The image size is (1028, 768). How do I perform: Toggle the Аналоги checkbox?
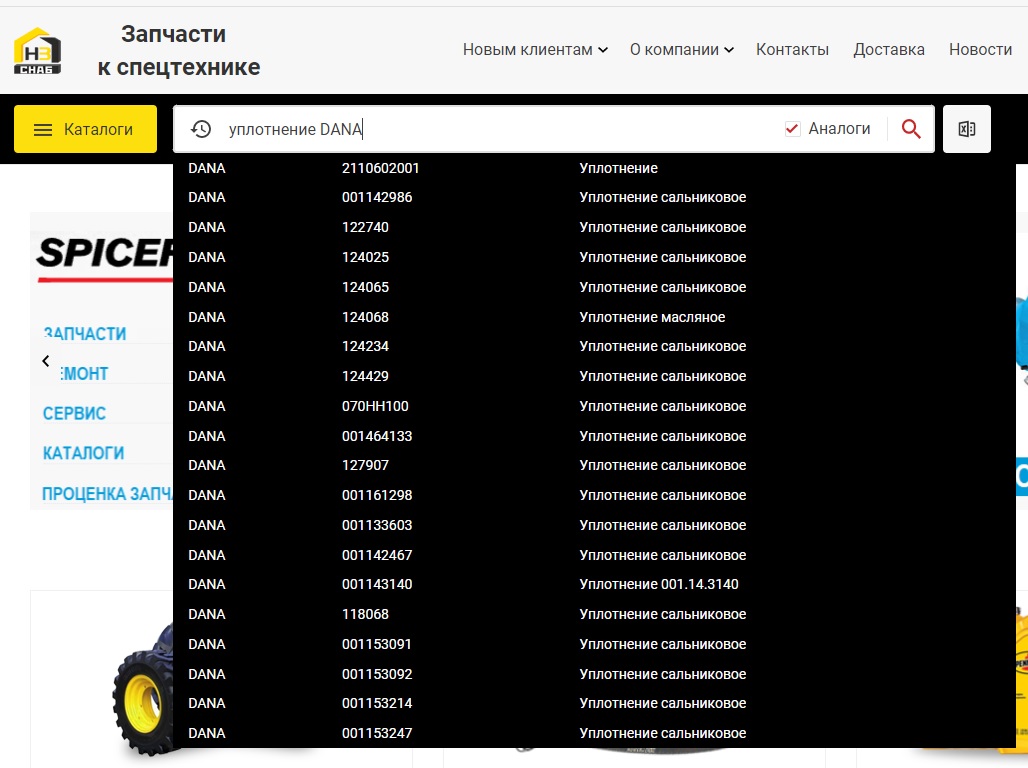[x=793, y=129]
